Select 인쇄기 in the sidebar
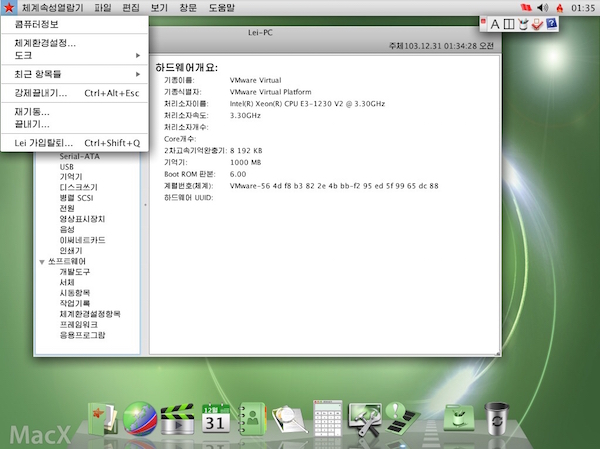The width and height of the screenshot is (600, 449). click(71, 251)
